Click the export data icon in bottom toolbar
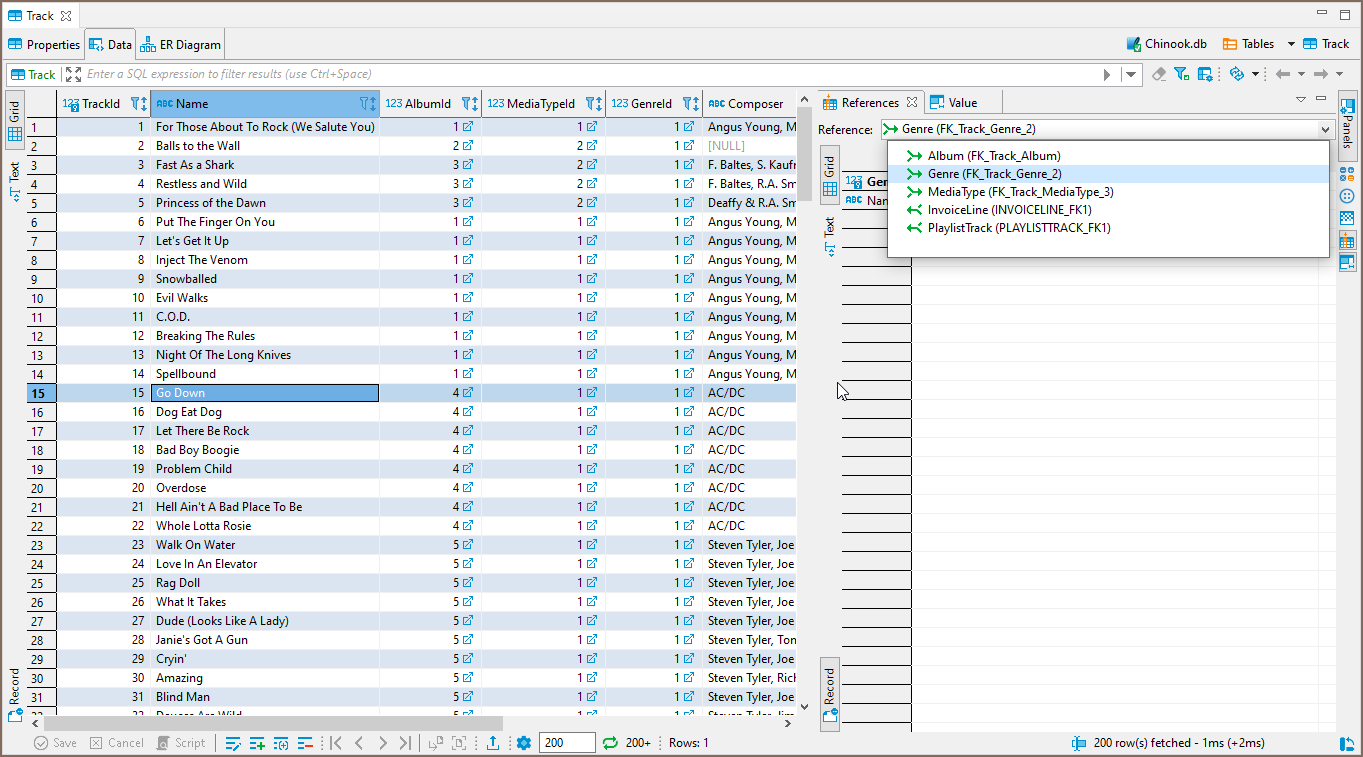 [x=493, y=743]
